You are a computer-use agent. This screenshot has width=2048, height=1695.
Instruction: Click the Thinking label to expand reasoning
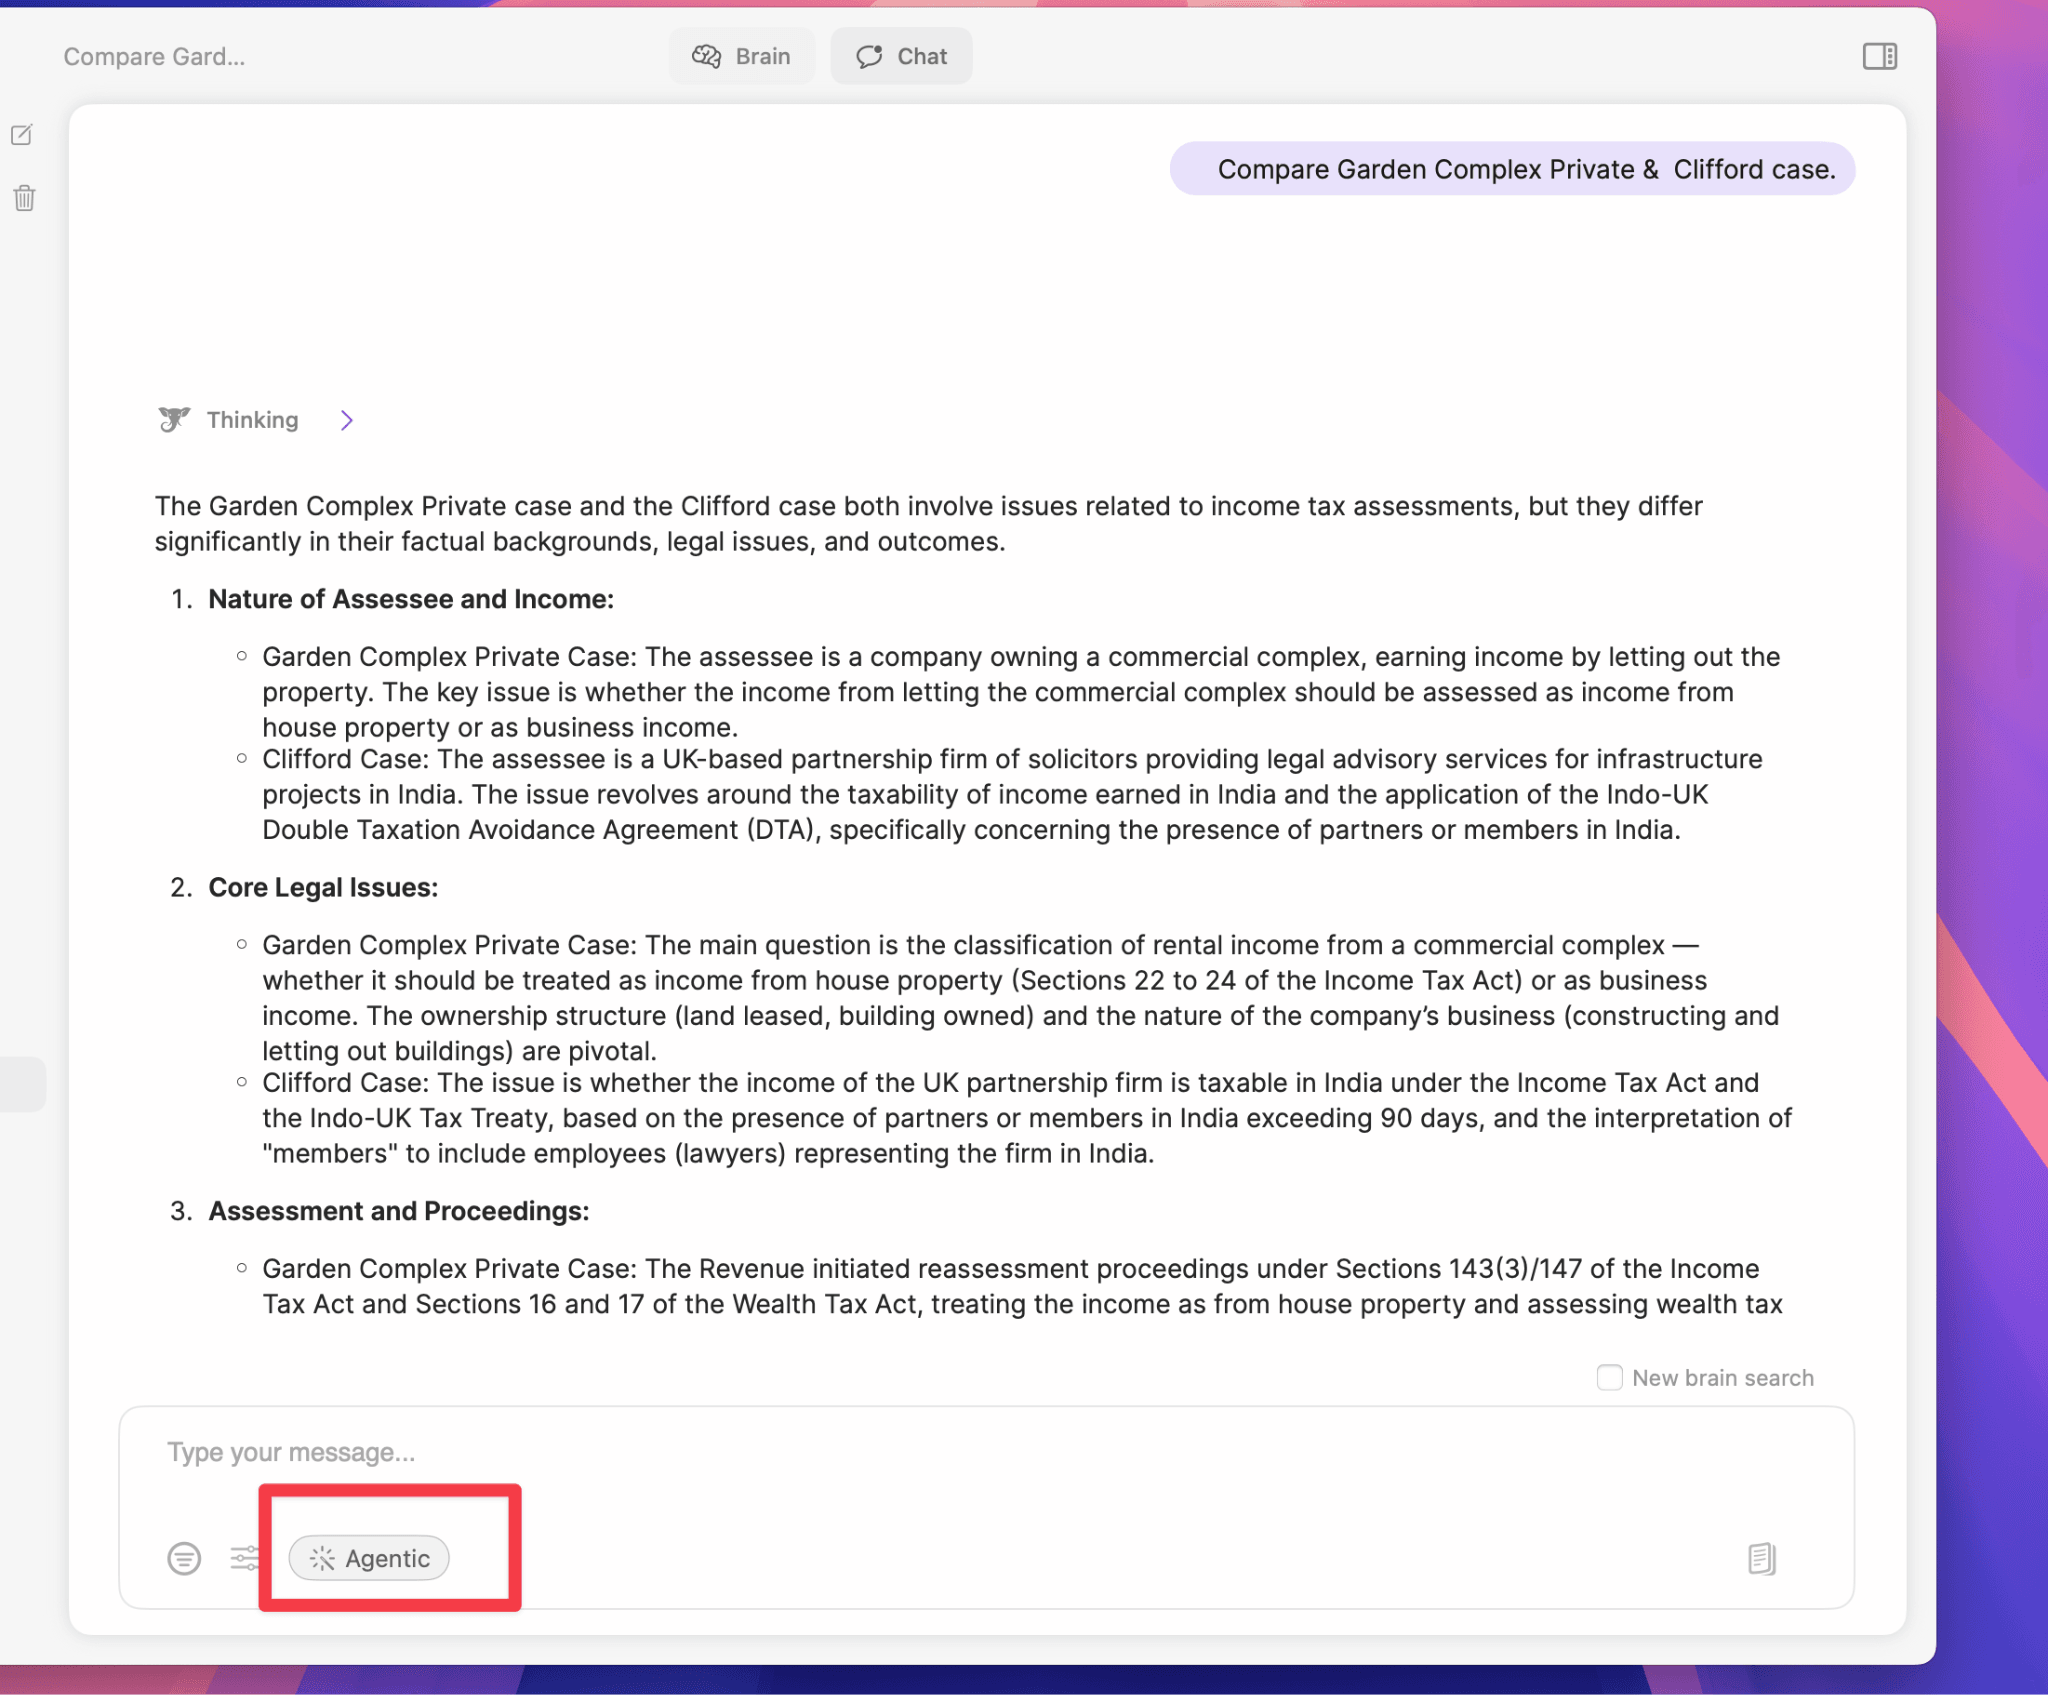[252, 420]
